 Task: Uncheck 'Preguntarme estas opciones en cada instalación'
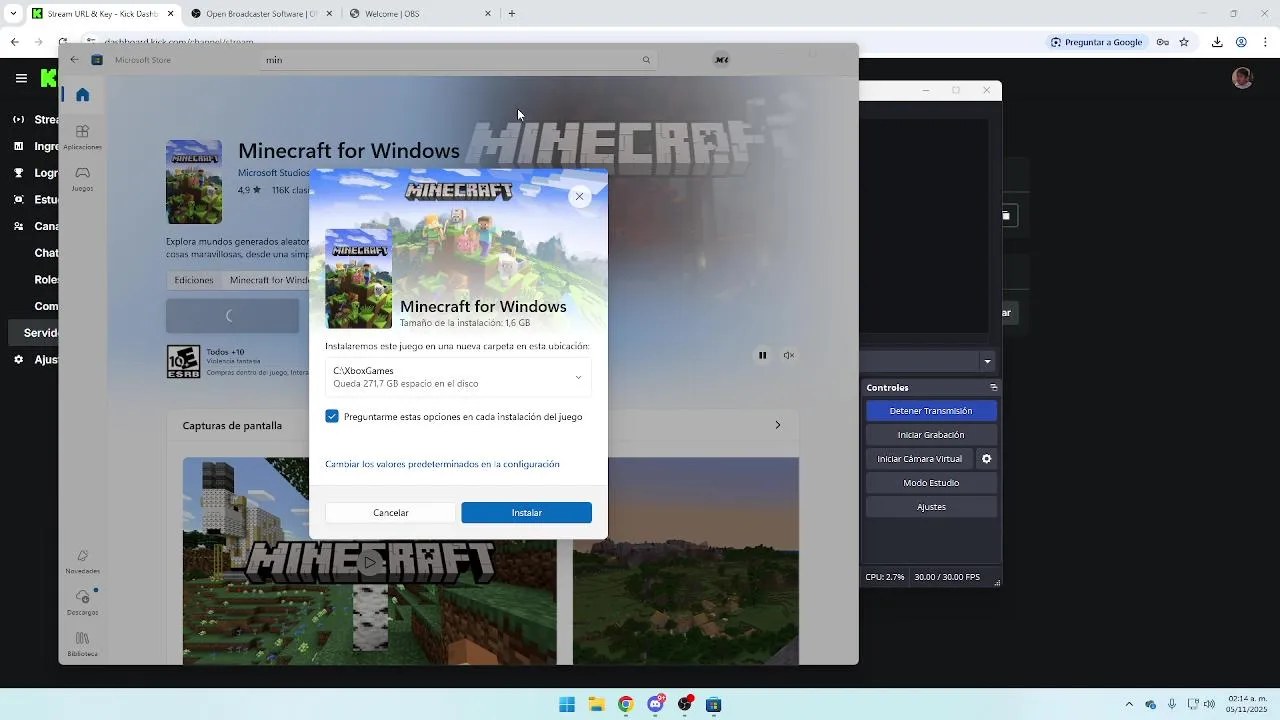coord(332,416)
